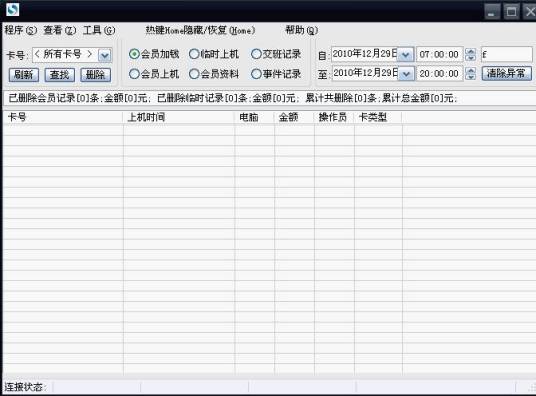
Task: Click the end time spinner arrows
Action: [471, 74]
